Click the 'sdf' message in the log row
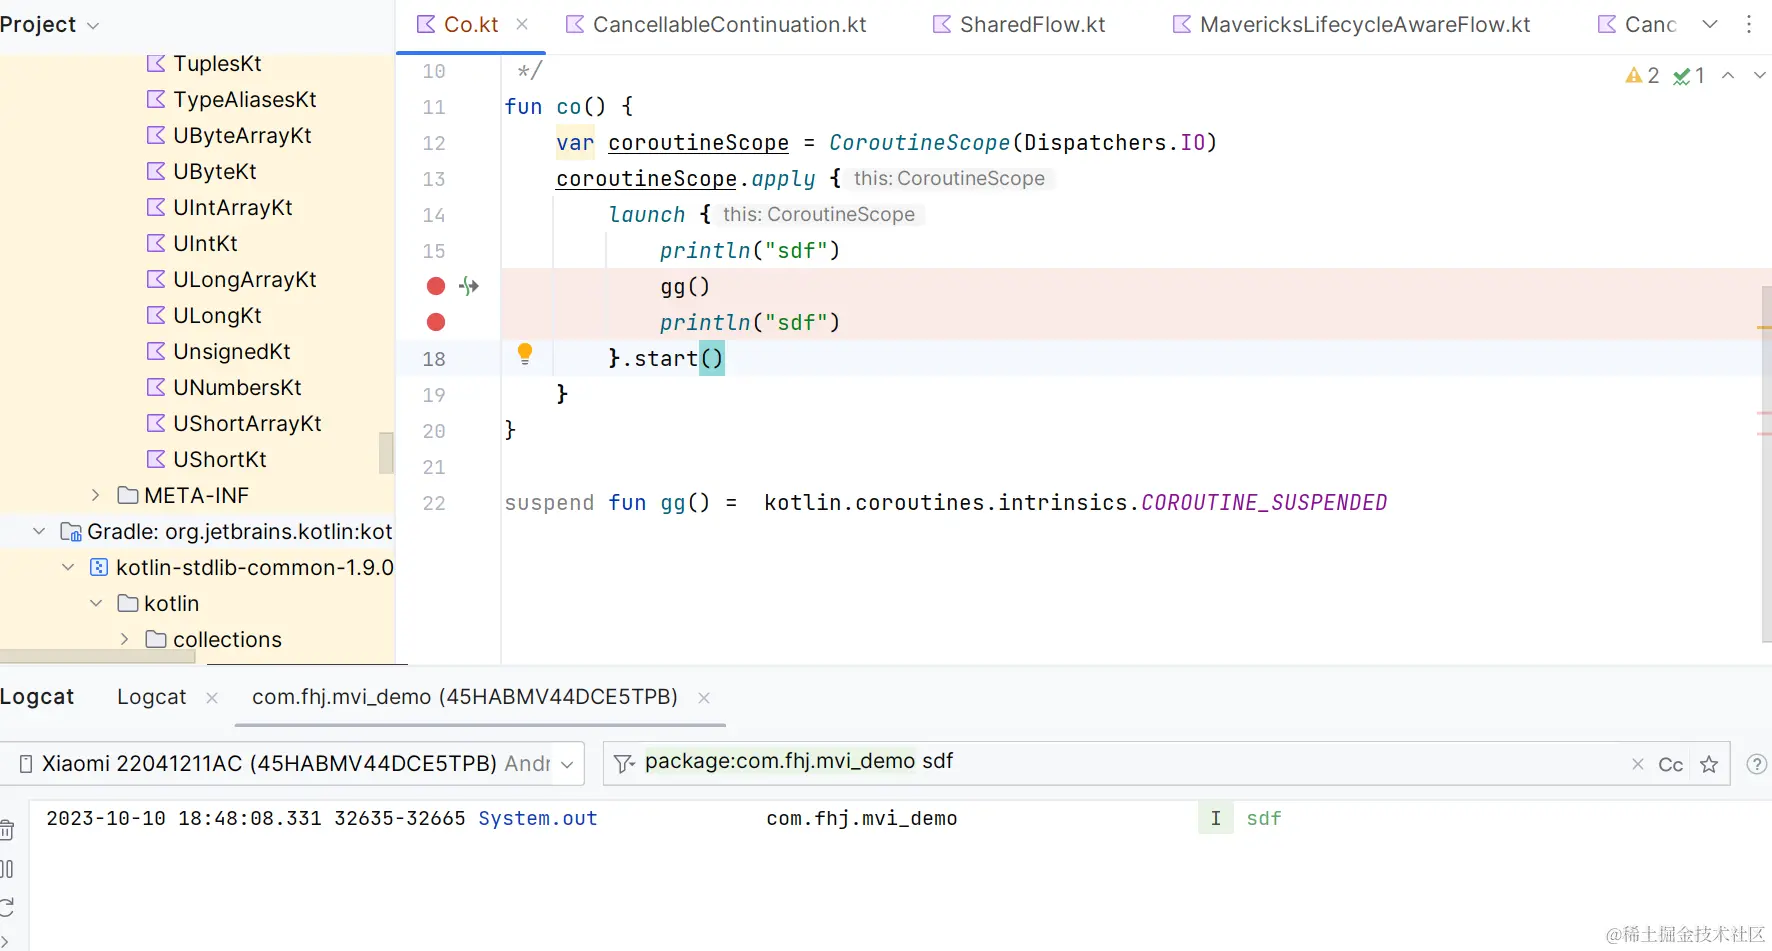This screenshot has width=1772, height=951. [1264, 819]
